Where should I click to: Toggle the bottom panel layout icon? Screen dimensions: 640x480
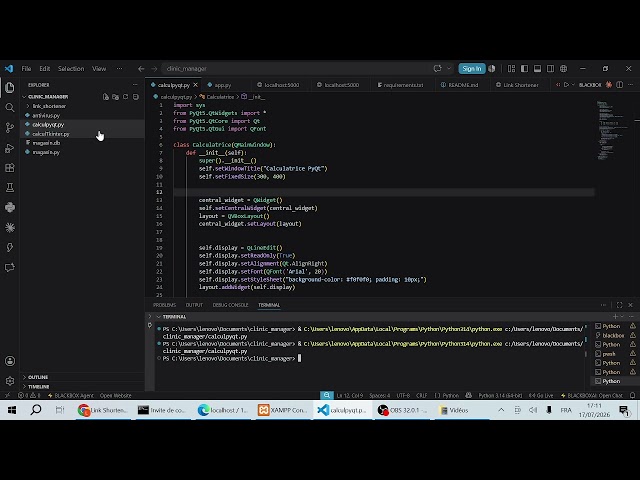(x=537, y=69)
